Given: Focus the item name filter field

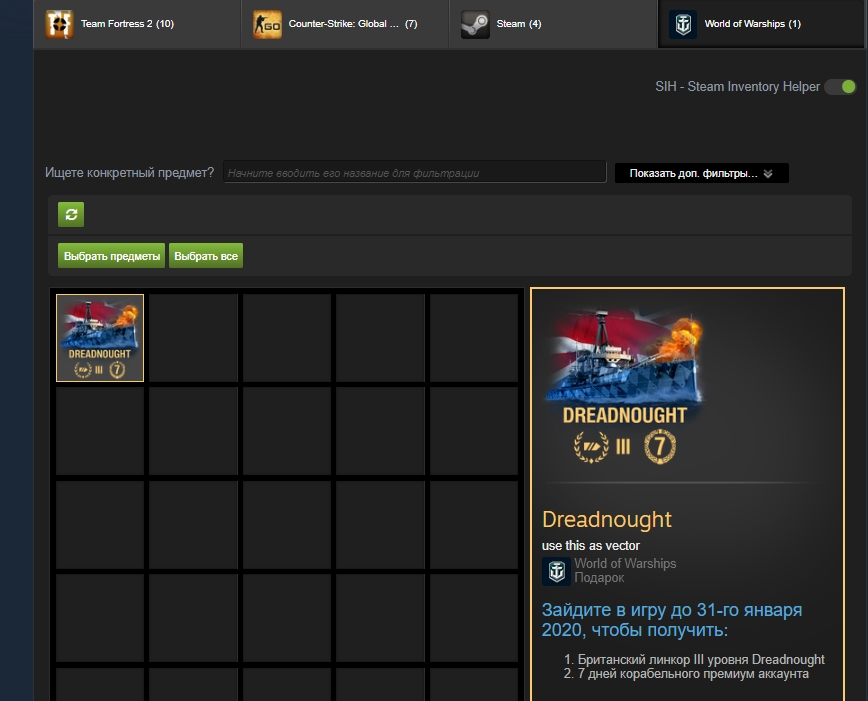Looking at the screenshot, I should coord(415,172).
